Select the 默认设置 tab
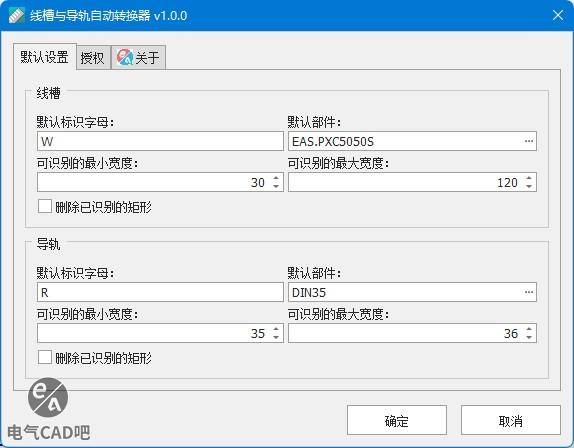The width and height of the screenshot is (574, 448). point(45,57)
